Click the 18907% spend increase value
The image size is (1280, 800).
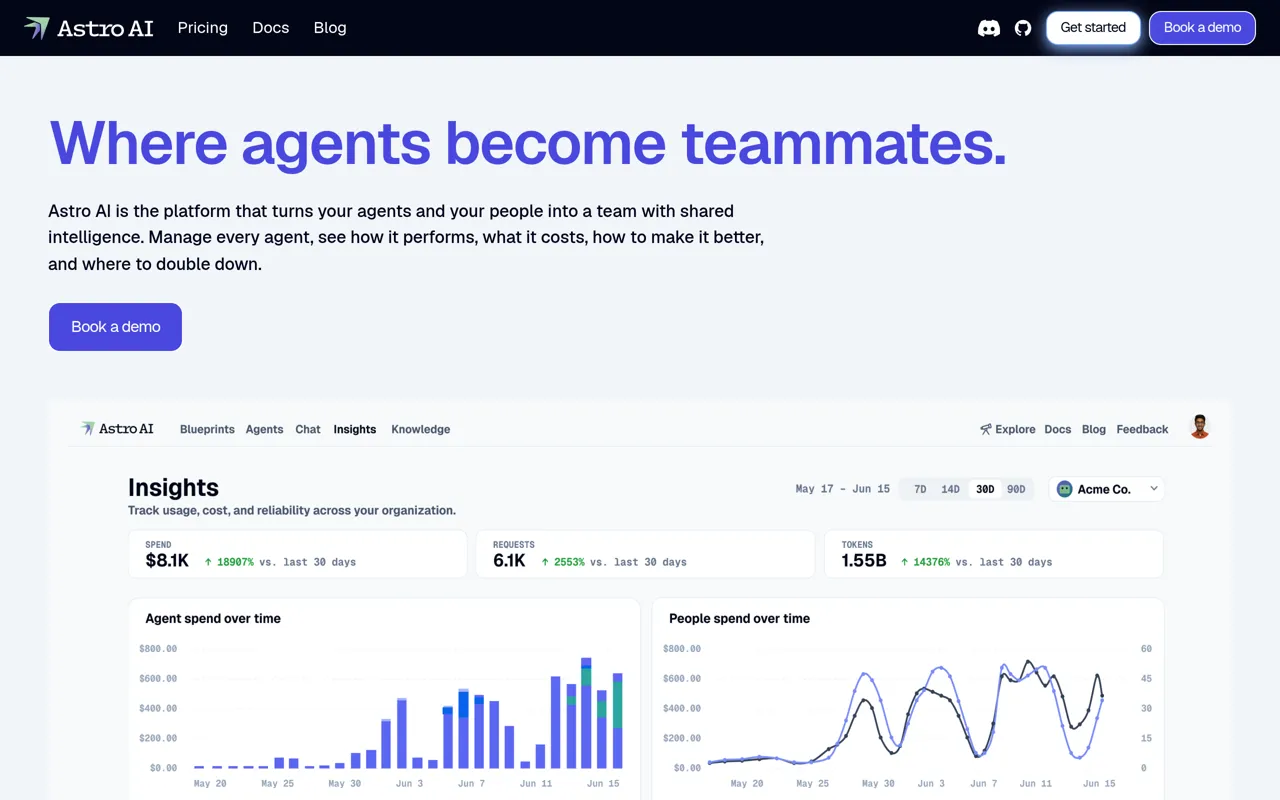tap(229, 562)
